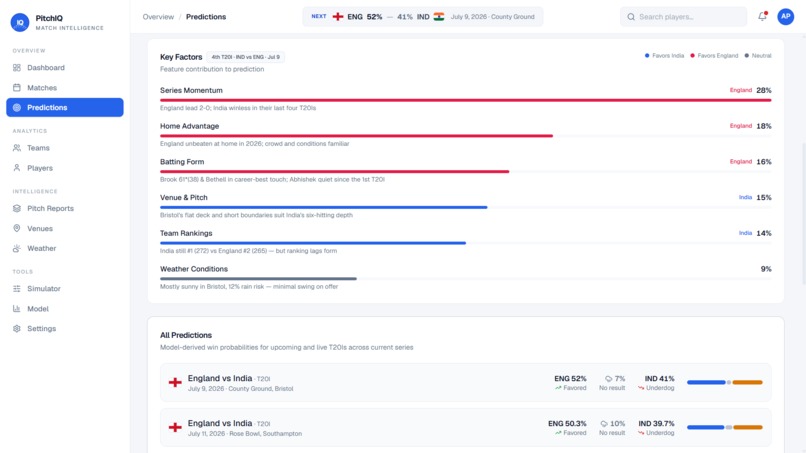
Task: Select the Matches calendar icon
Action: click(16, 88)
